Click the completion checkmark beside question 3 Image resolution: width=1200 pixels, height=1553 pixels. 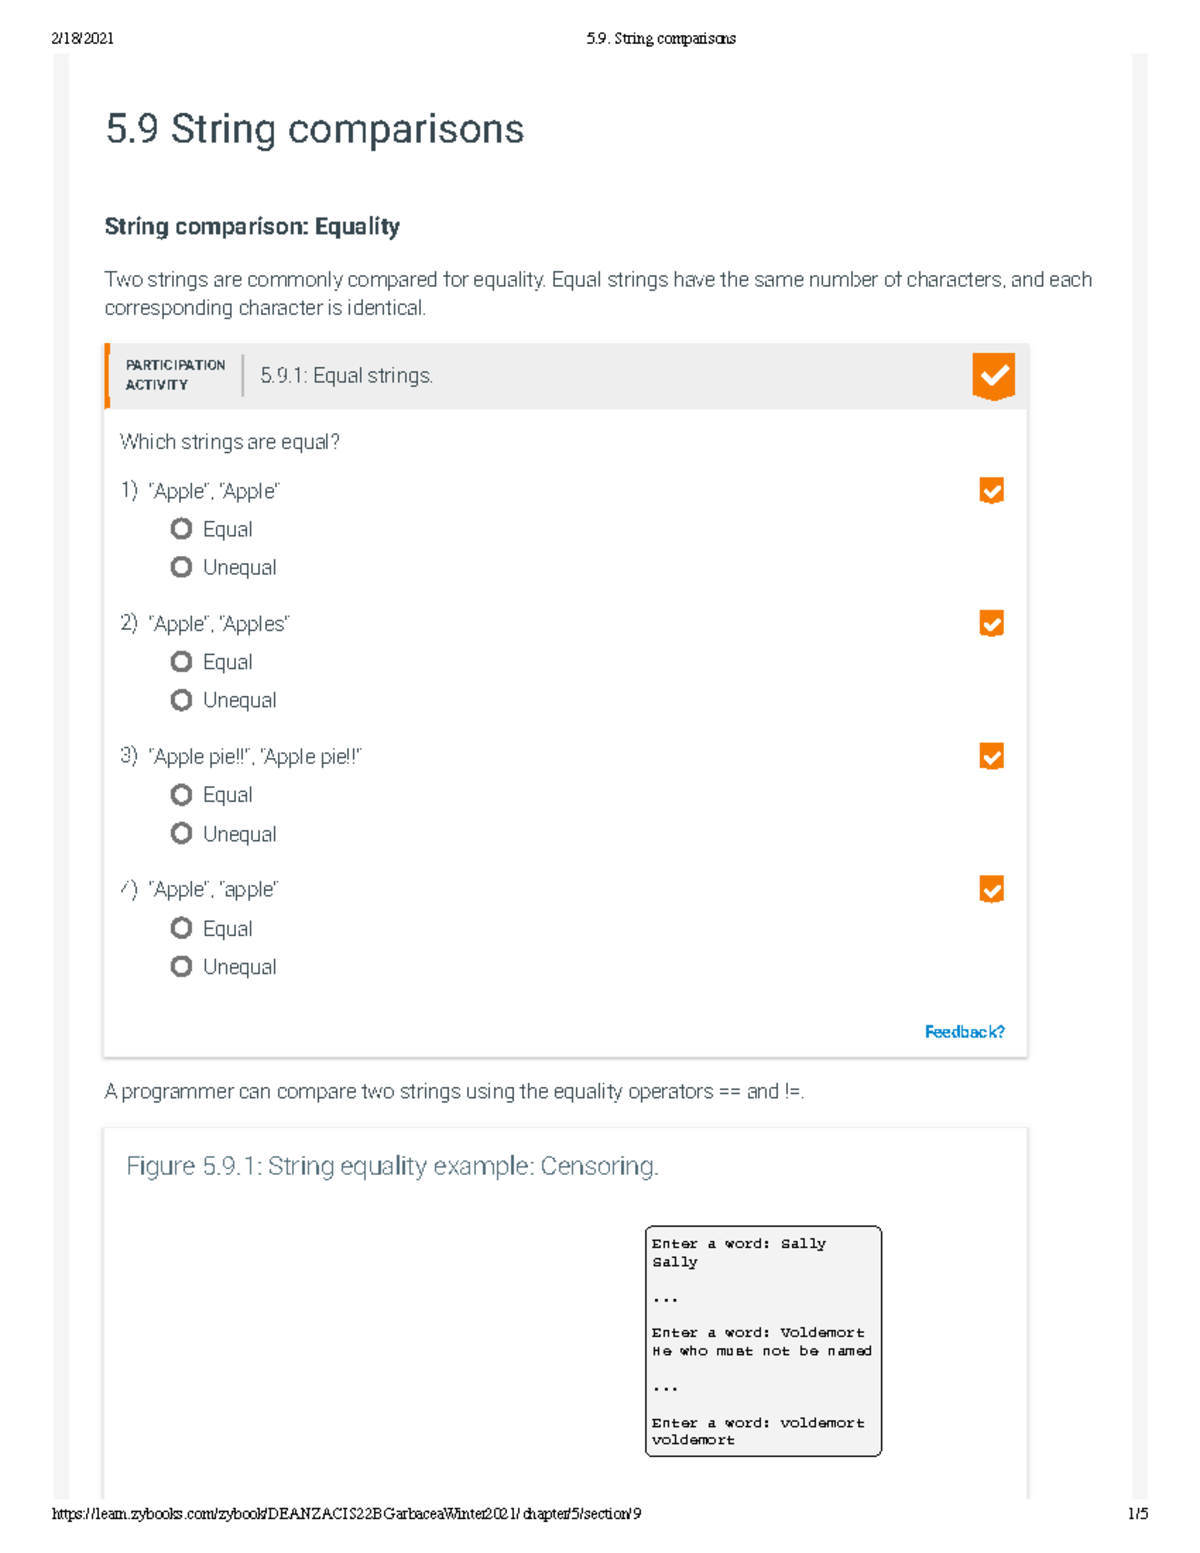point(991,757)
